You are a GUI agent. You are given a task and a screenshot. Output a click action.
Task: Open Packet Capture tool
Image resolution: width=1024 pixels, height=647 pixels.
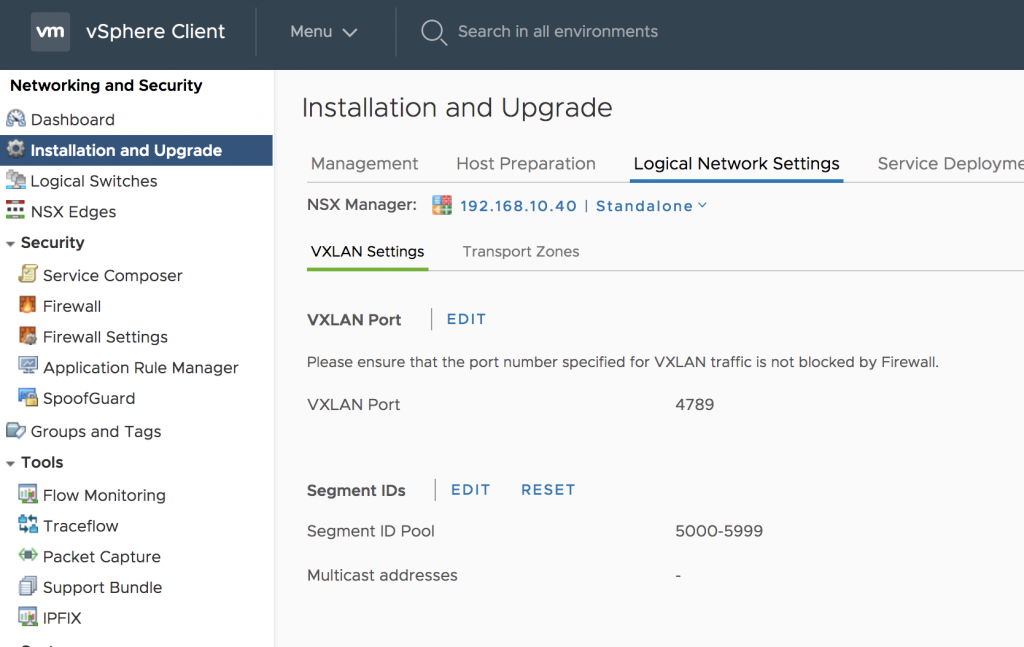(101, 556)
